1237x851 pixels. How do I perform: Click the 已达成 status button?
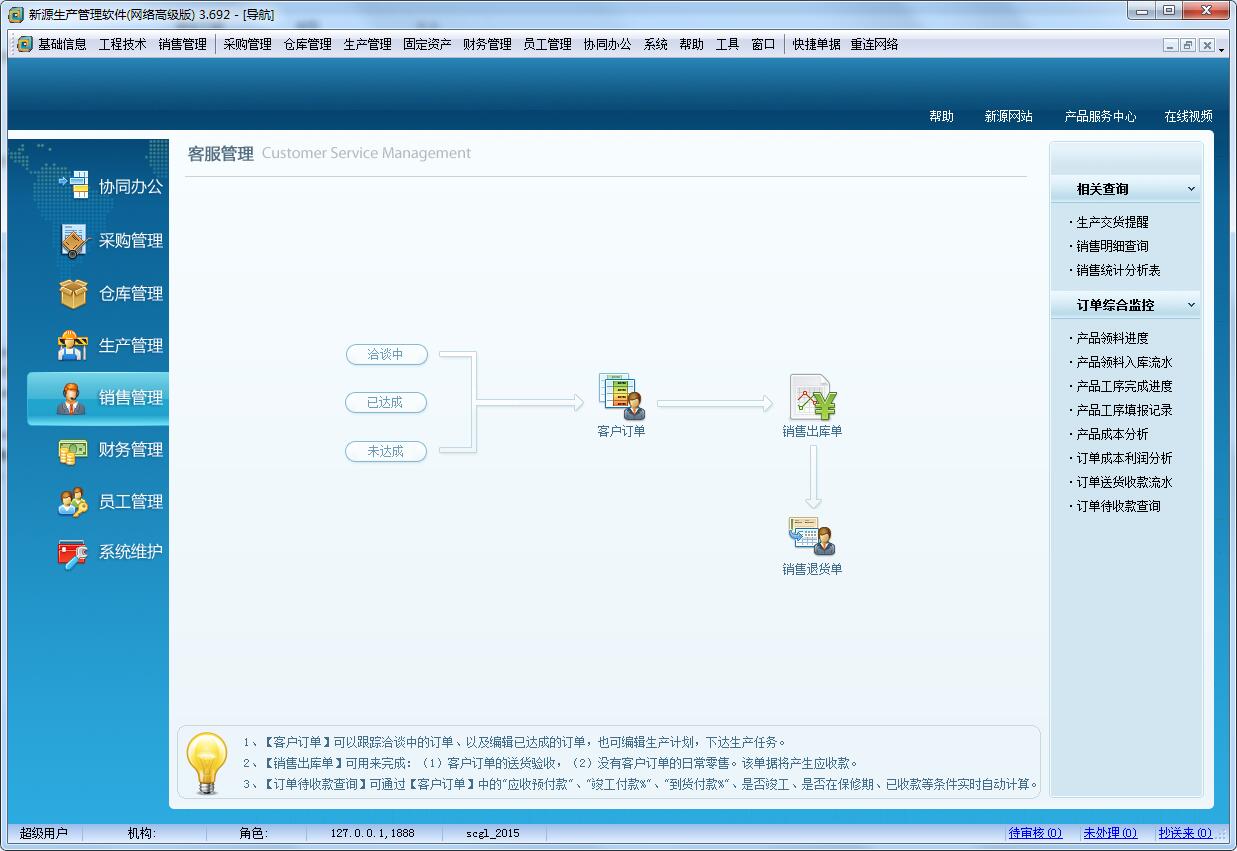pos(386,402)
